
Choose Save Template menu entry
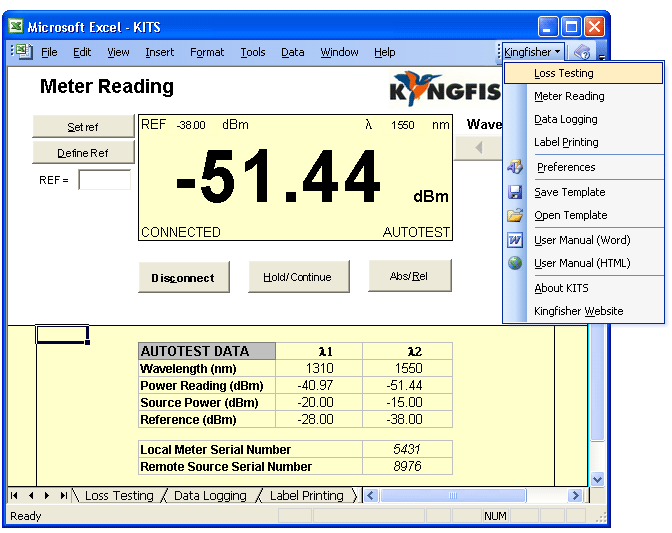pos(583,192)
